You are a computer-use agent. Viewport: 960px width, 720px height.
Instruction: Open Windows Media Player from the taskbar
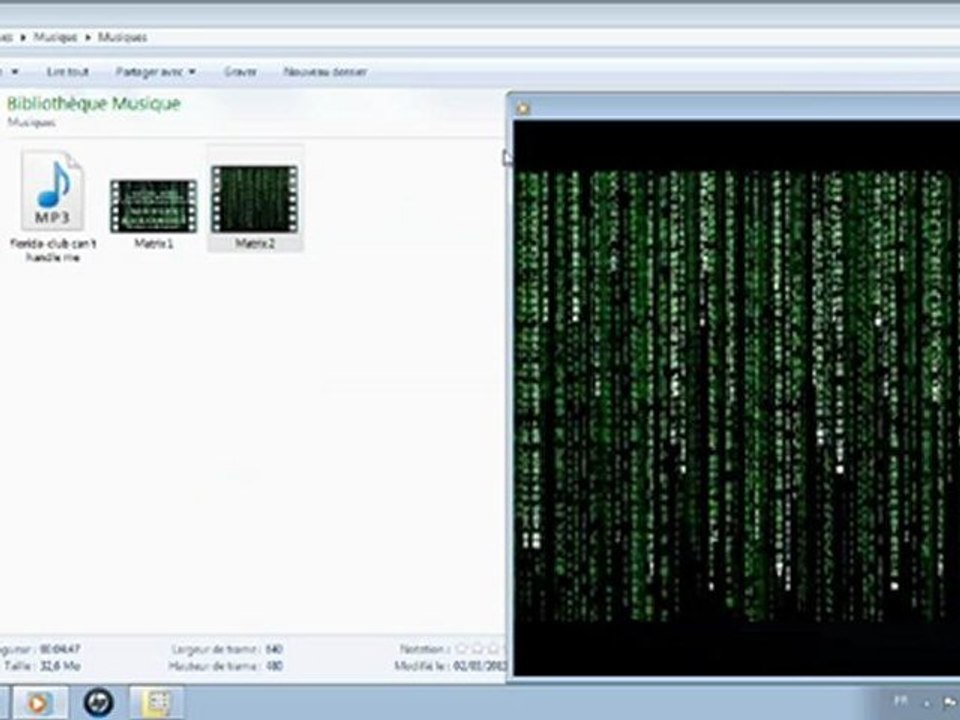pyautogui.click(x=38, y=703)
